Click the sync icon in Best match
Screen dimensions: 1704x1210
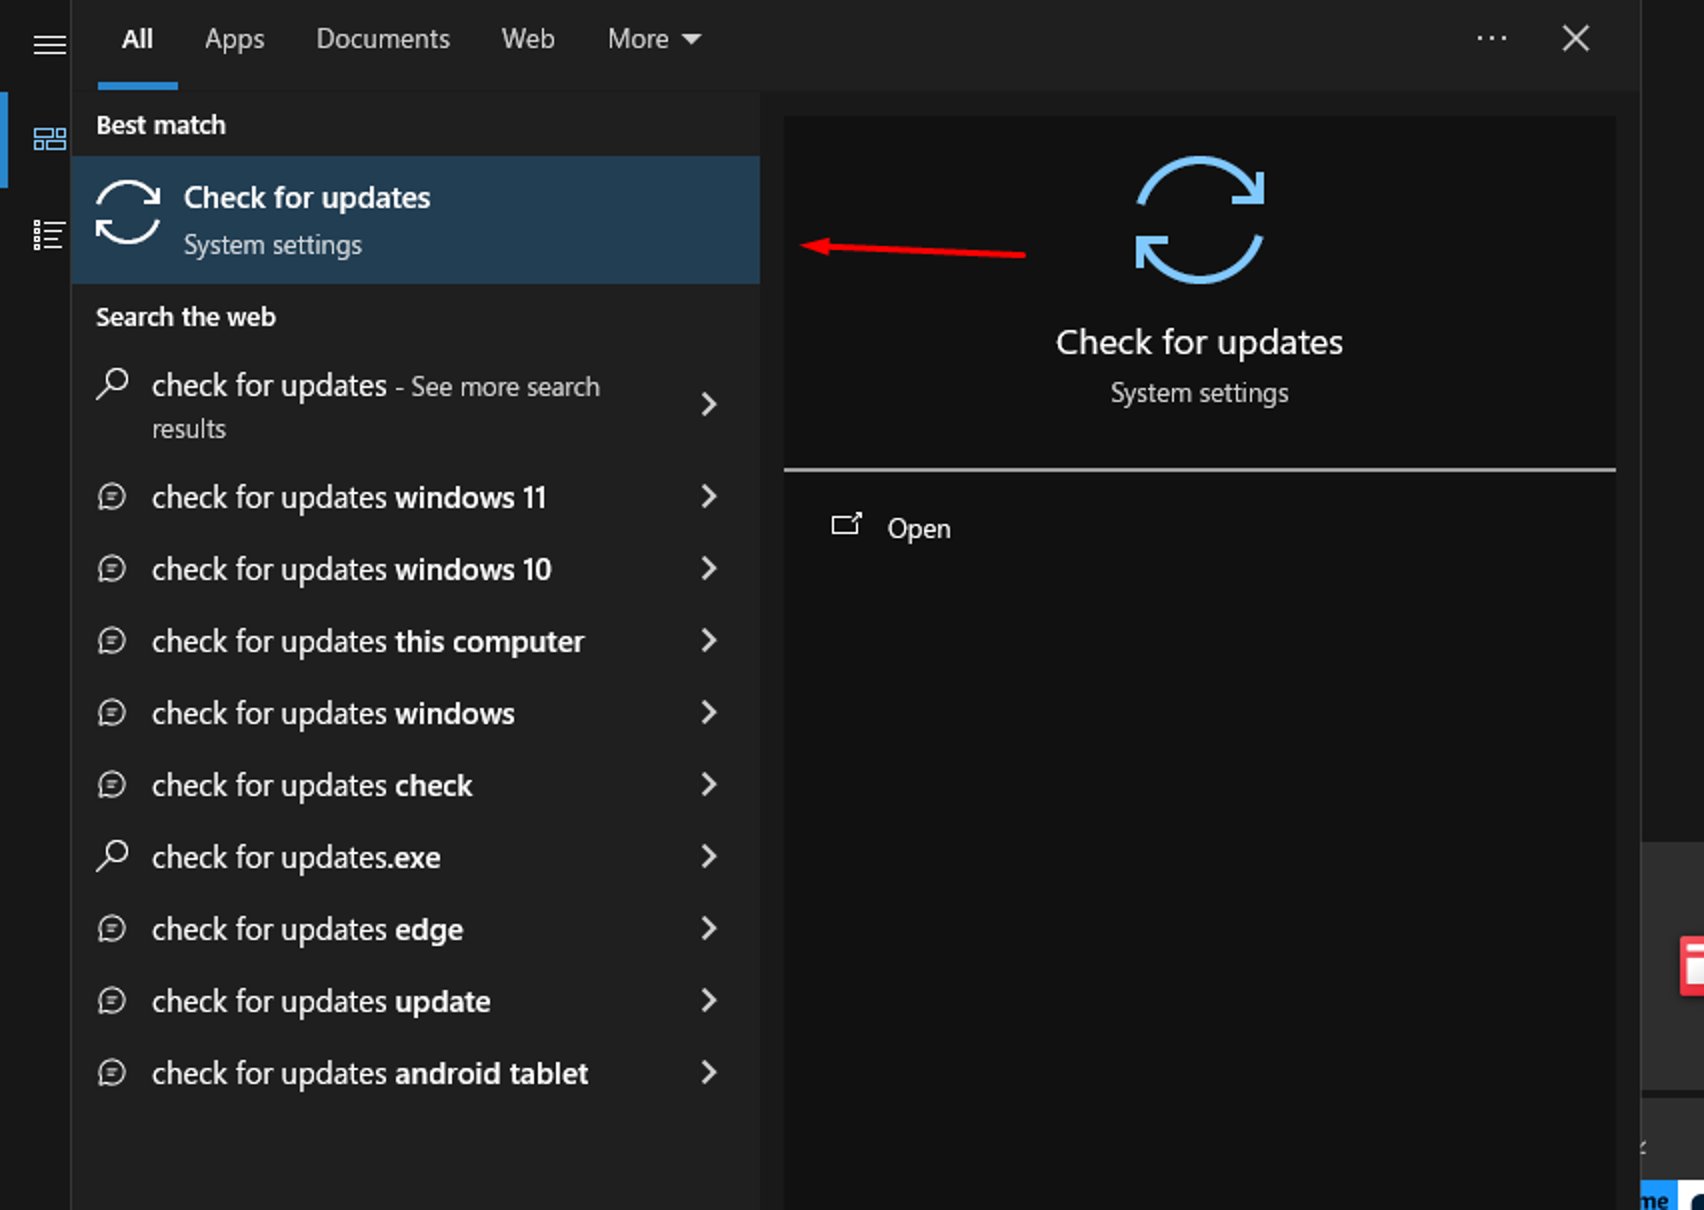[128, 212]
